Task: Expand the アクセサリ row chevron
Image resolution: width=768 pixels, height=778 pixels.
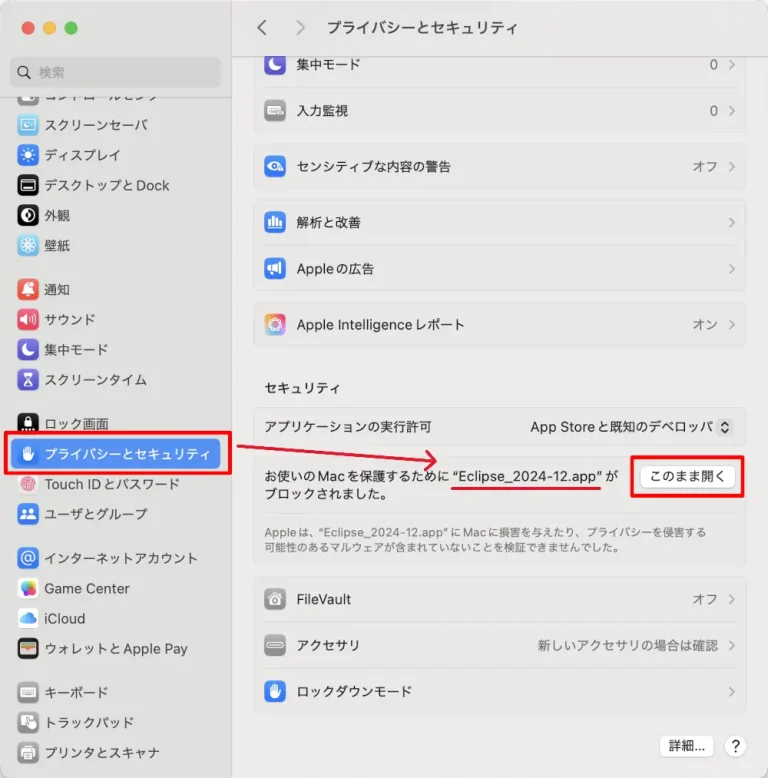Action: tap(732, 646)
